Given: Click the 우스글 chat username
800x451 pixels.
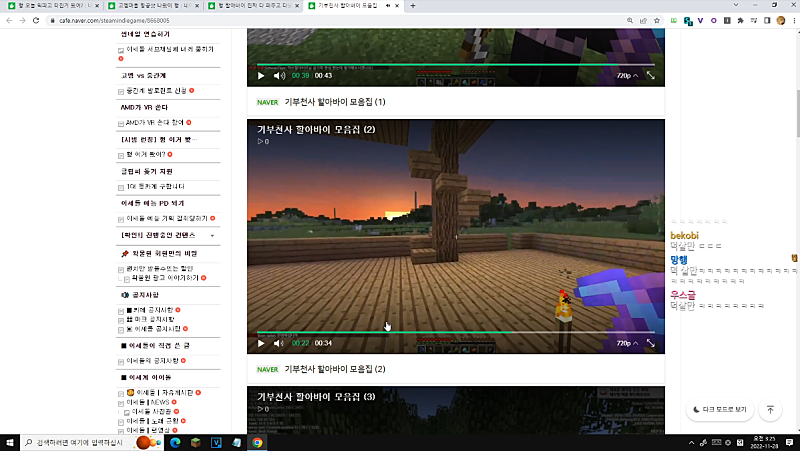Looking at the screenshot, I should tap(683, 295).
